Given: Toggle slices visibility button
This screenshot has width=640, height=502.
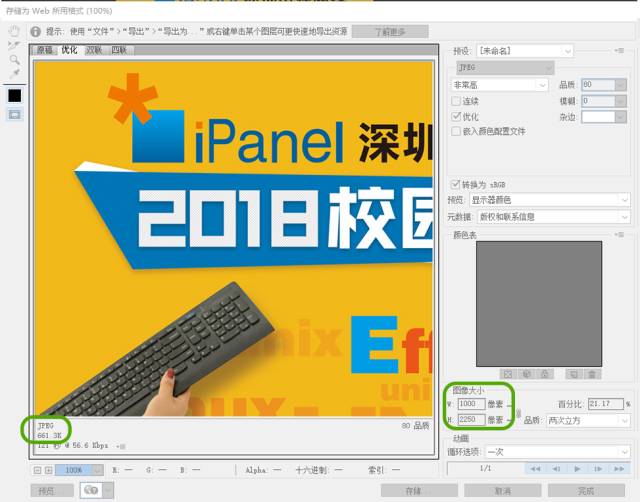Looking at the screenshot, I should click(x=15, y=115).
